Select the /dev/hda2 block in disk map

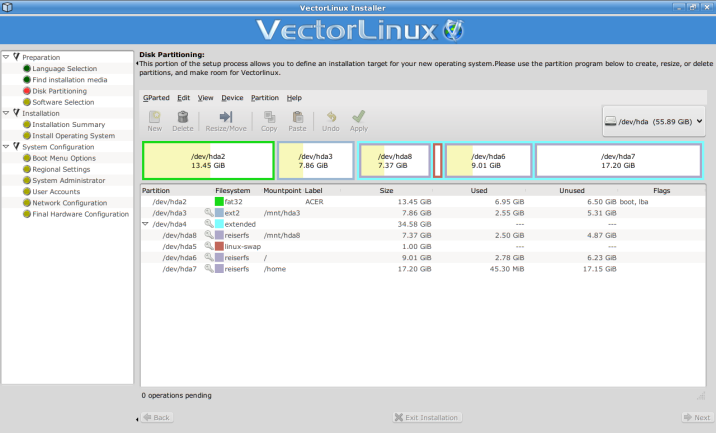(208, 161)
